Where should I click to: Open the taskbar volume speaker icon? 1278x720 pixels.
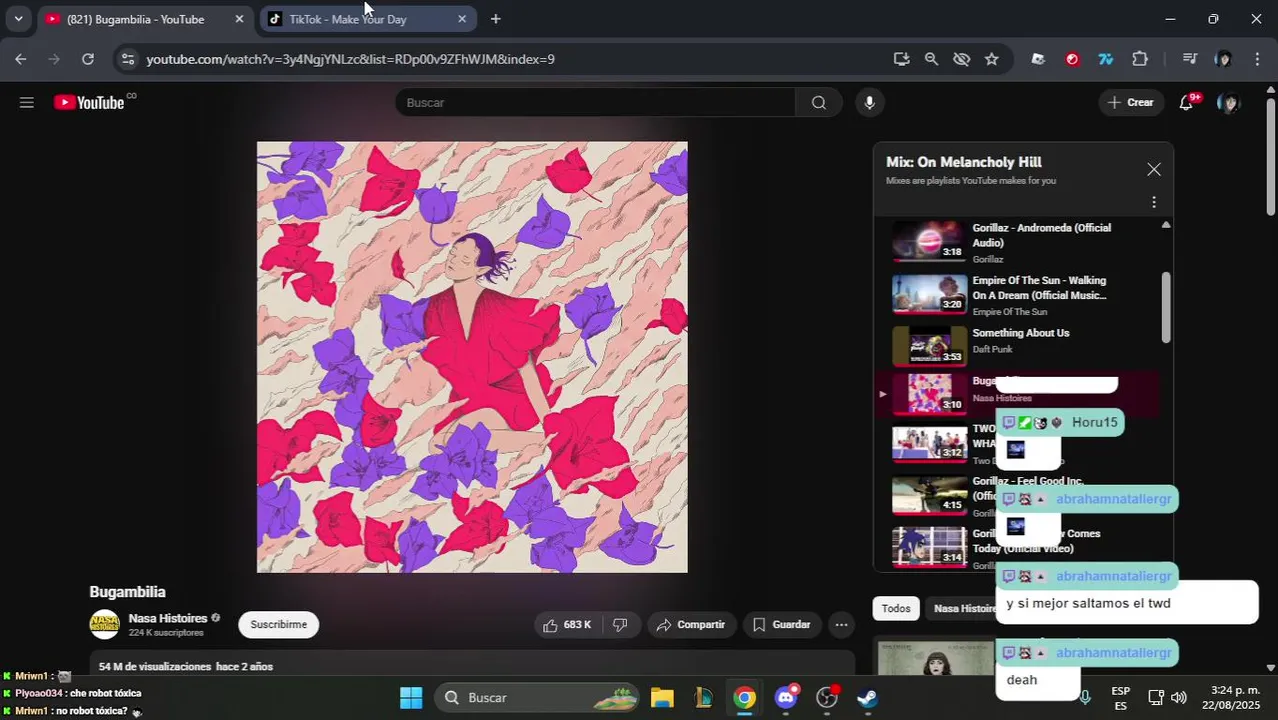1179,698
